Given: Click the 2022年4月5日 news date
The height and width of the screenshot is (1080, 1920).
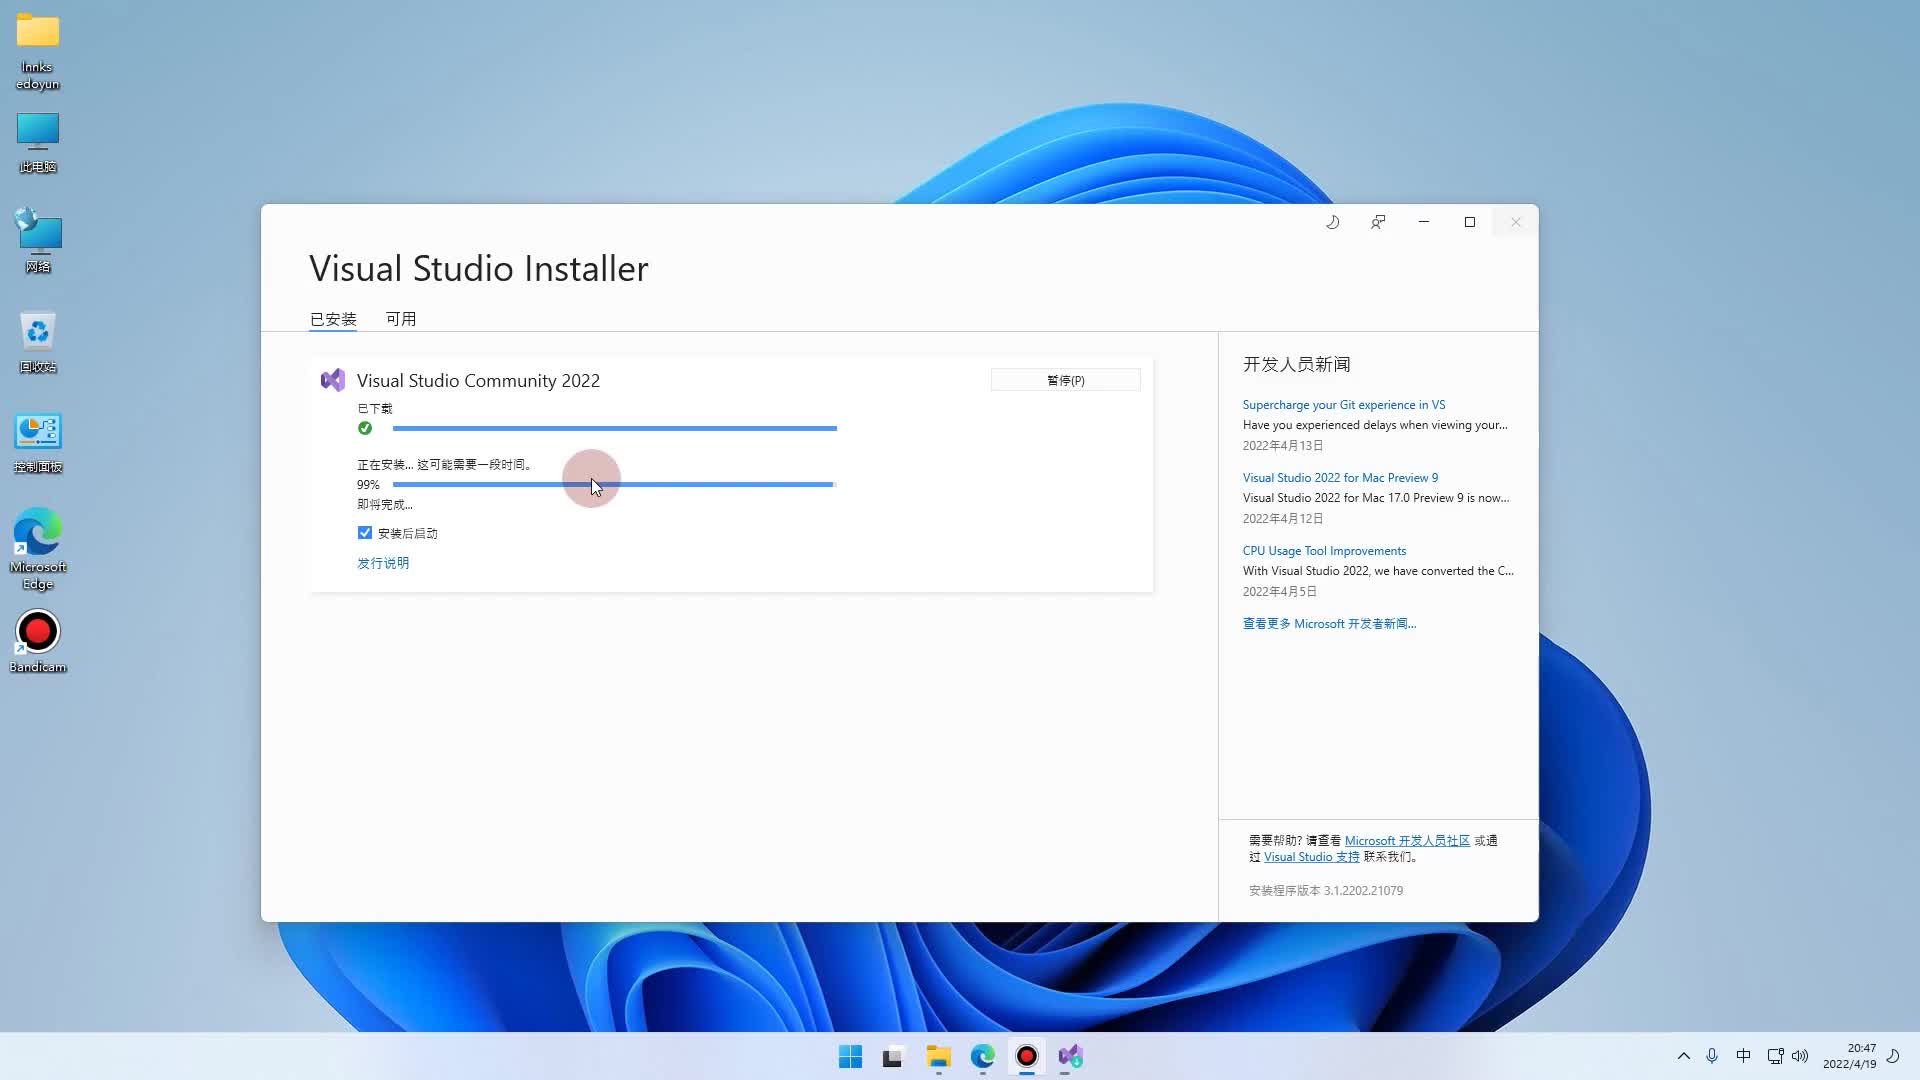Looking at the screenshot, I should [x=1280, y=592].
